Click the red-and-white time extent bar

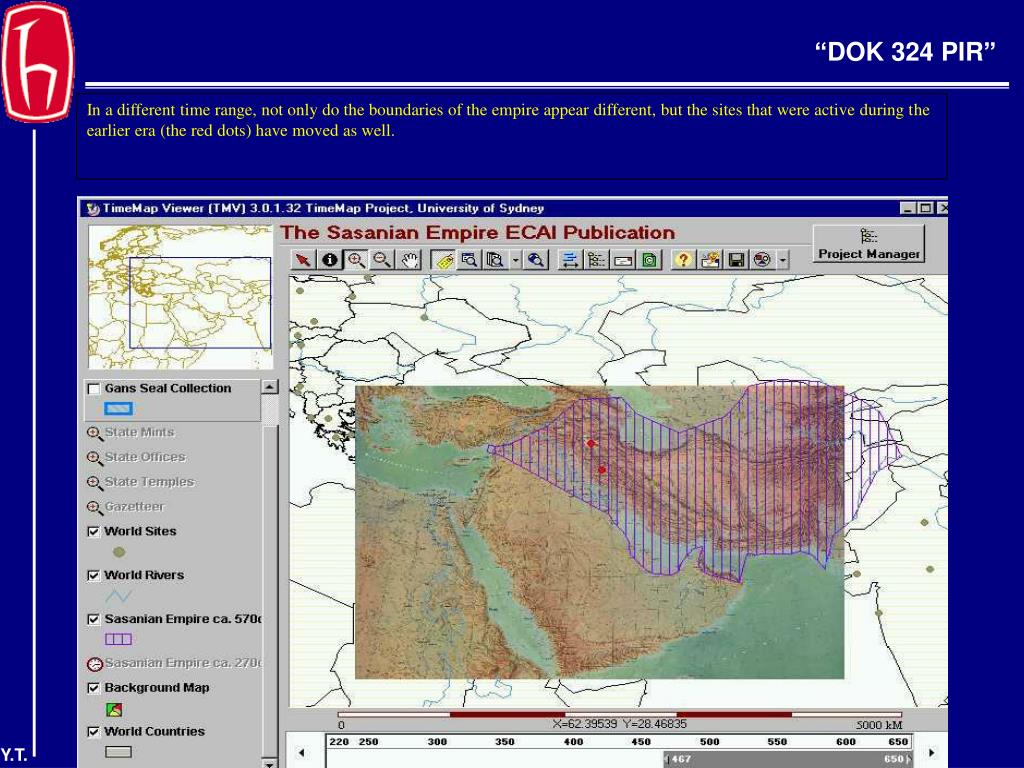[x=619, y=714]
